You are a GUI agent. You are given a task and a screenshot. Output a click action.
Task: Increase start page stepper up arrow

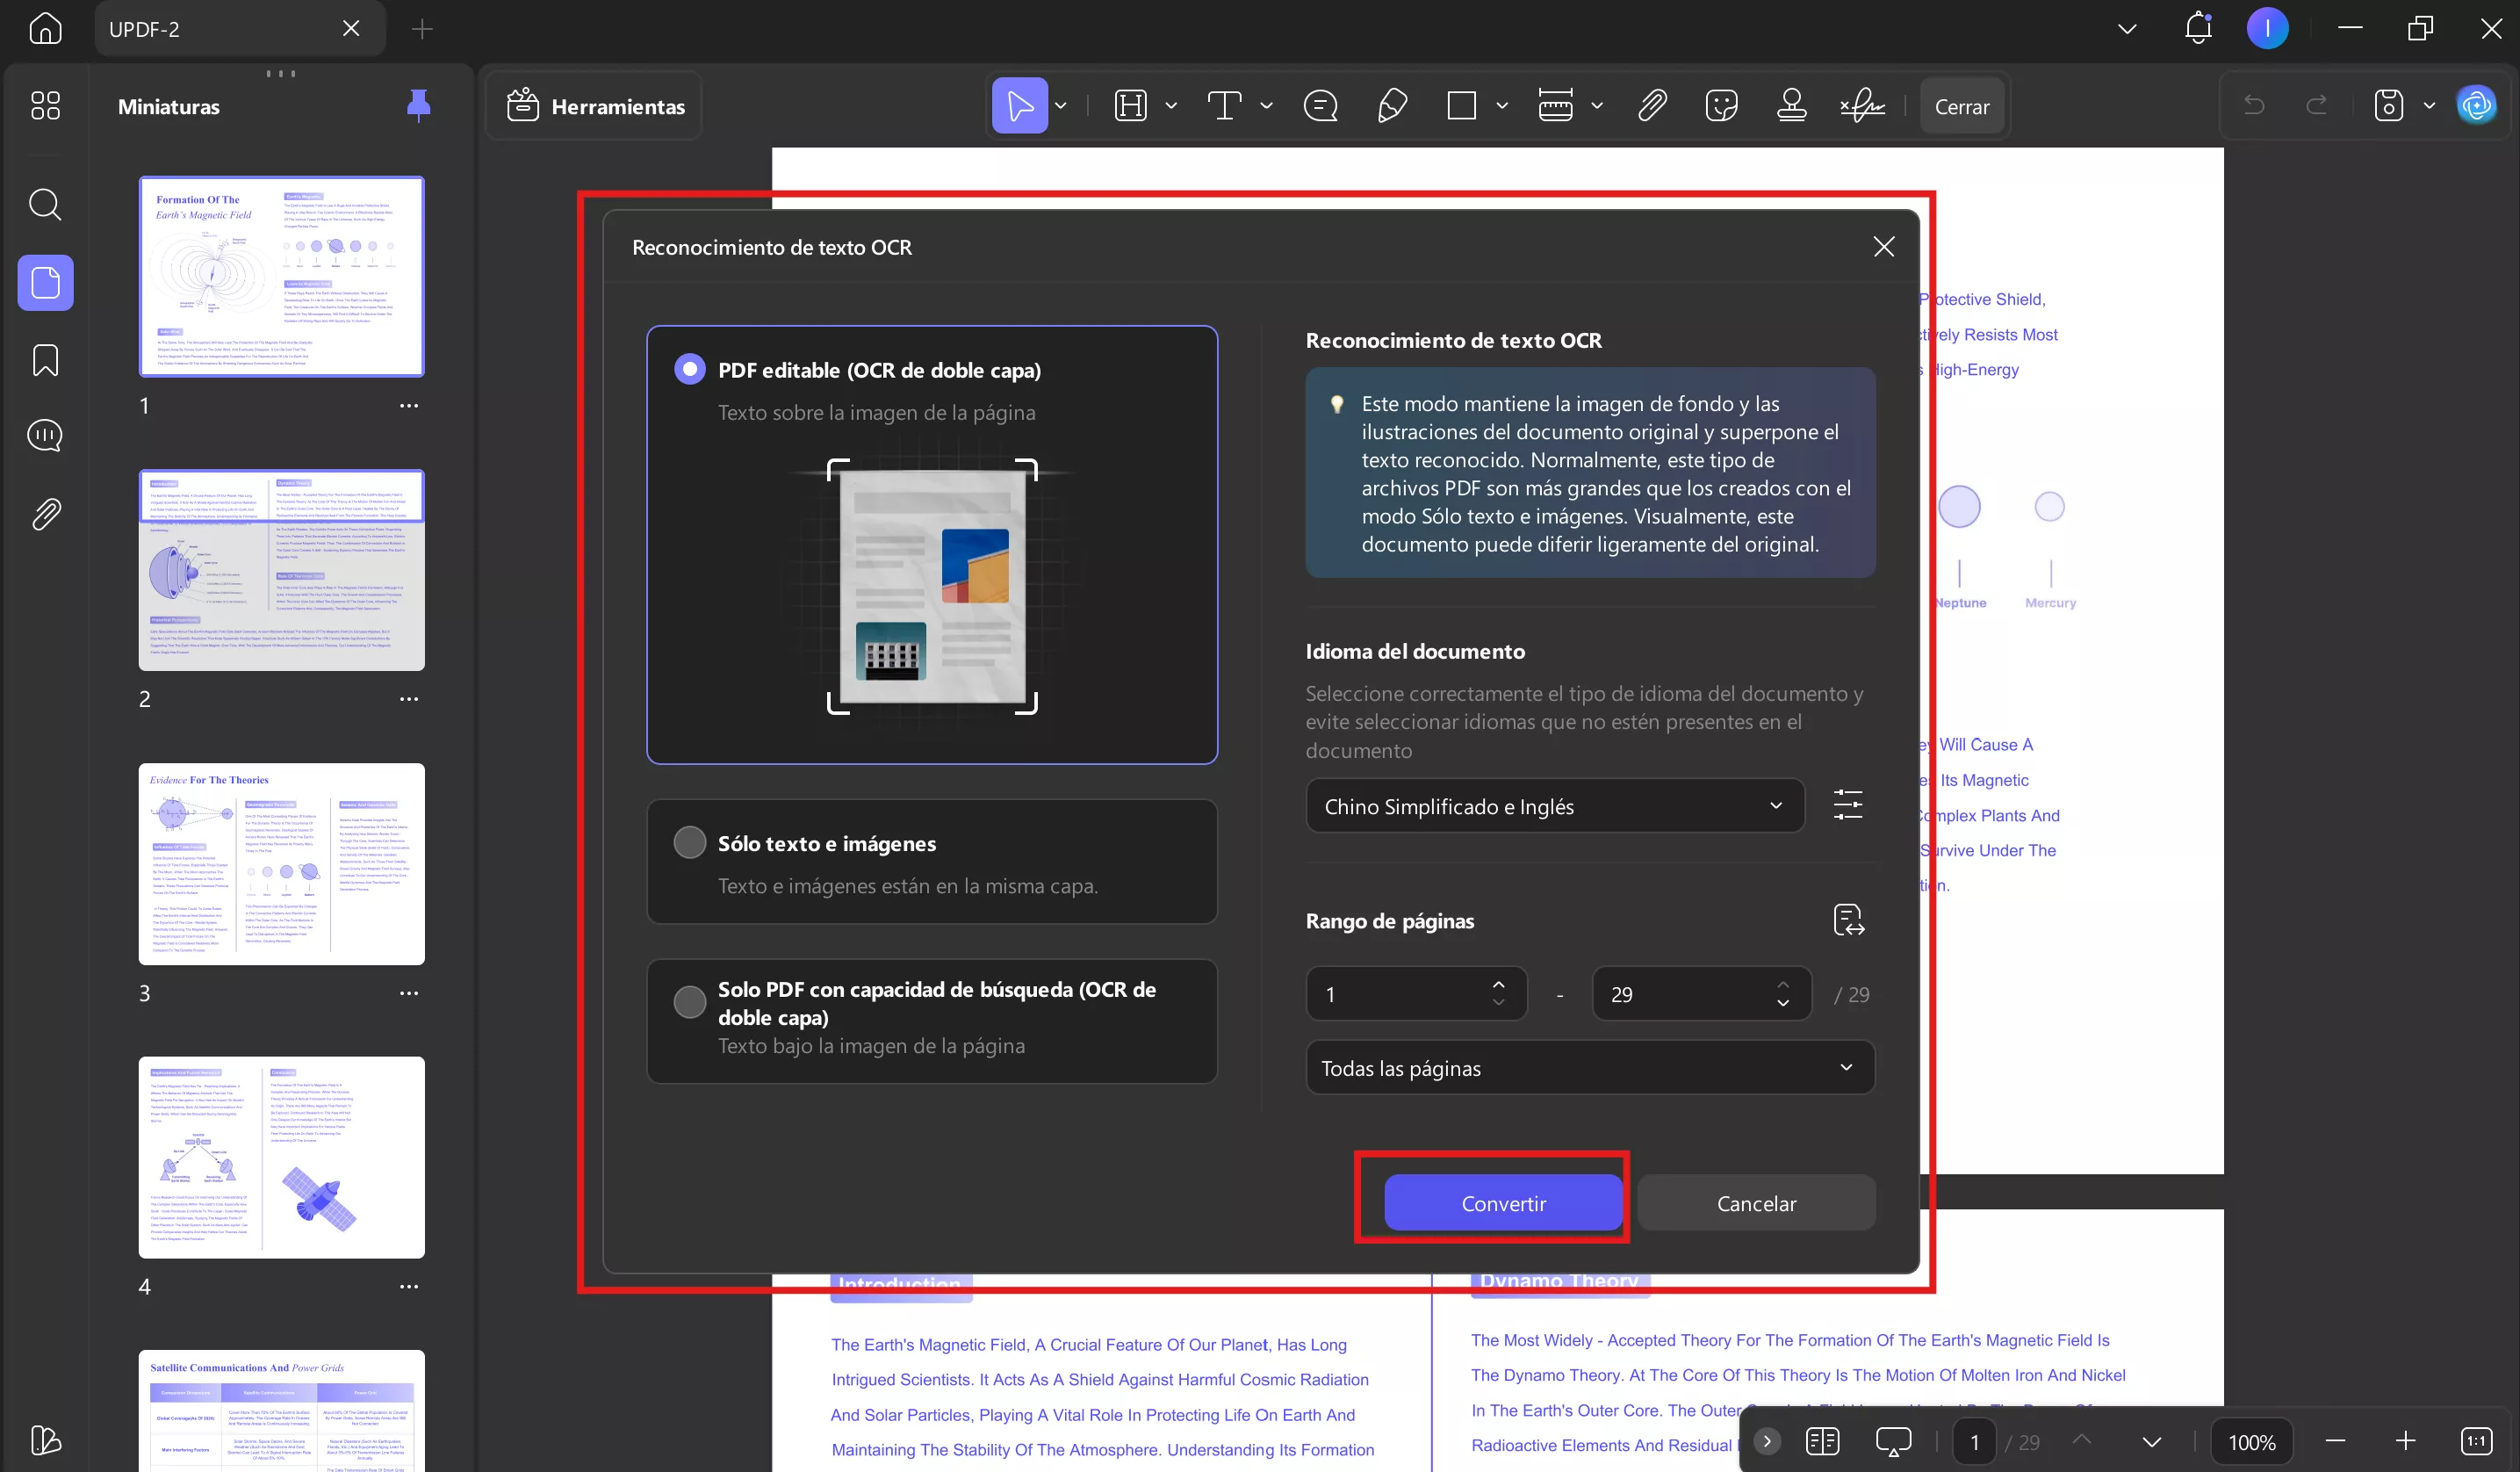(x=1498, y=985)
